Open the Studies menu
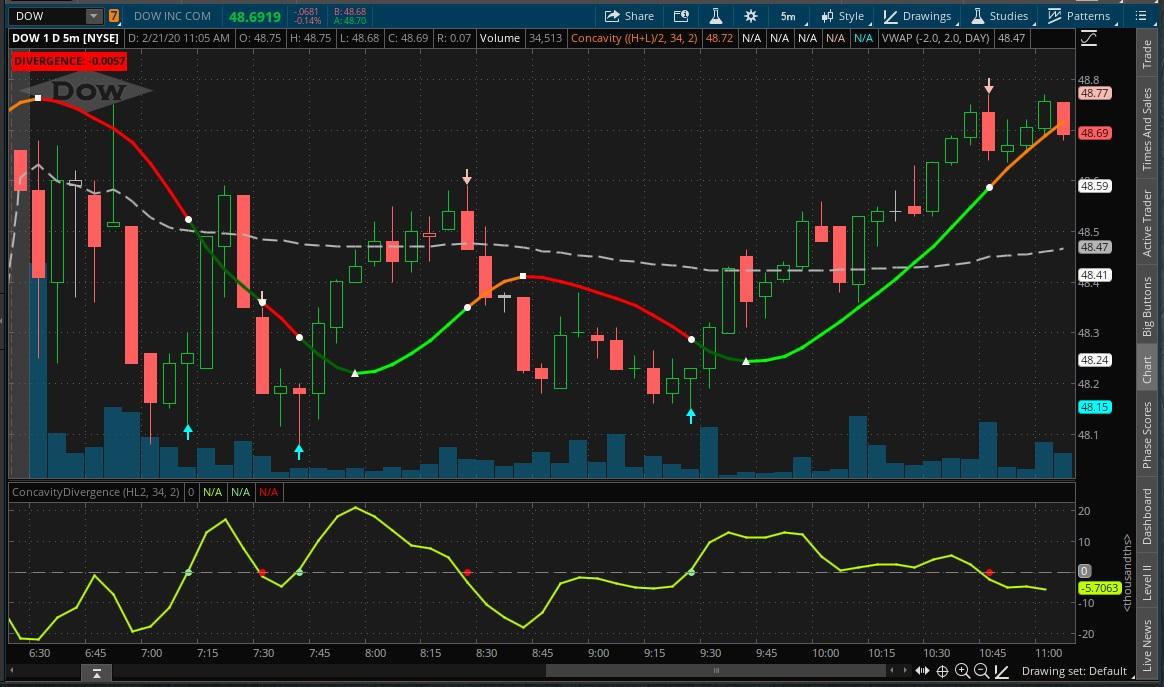The width and height of the screenshot is (1164, 687). pos(1001,16)
